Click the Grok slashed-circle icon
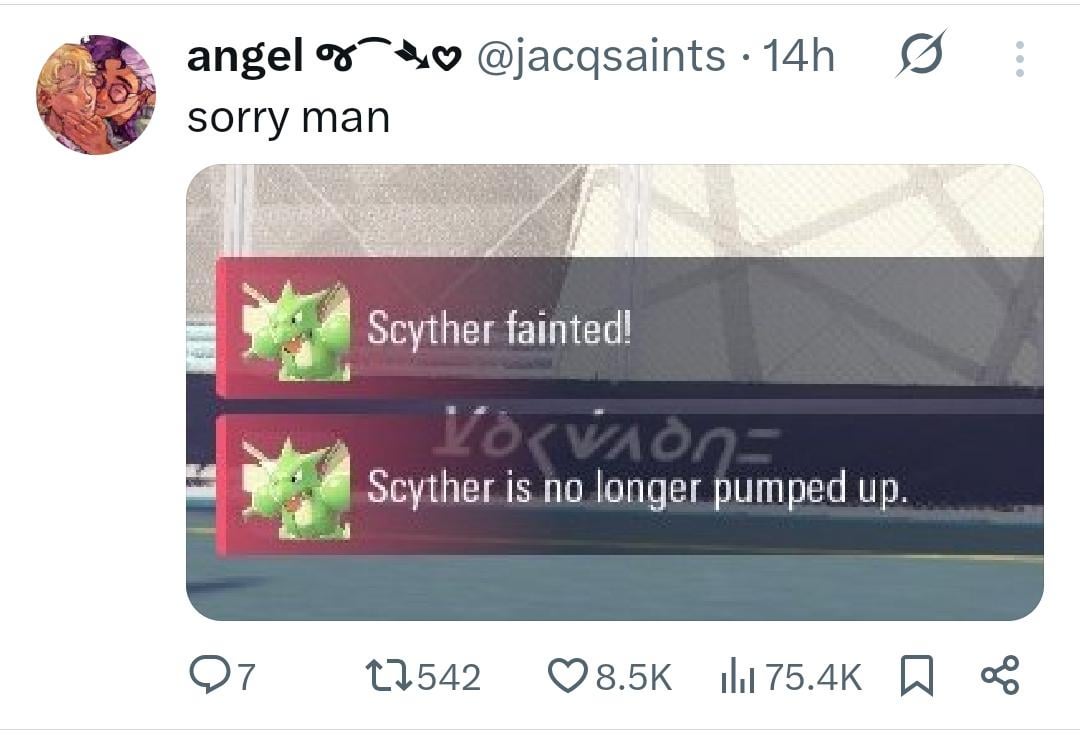The height and width of the screenshot is (738, 1080). tap(922, 54)
